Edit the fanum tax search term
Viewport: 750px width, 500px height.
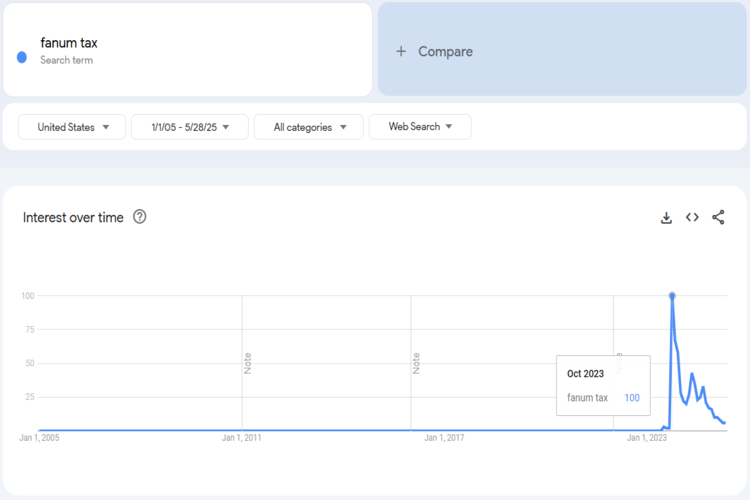(x=69, y=43)
